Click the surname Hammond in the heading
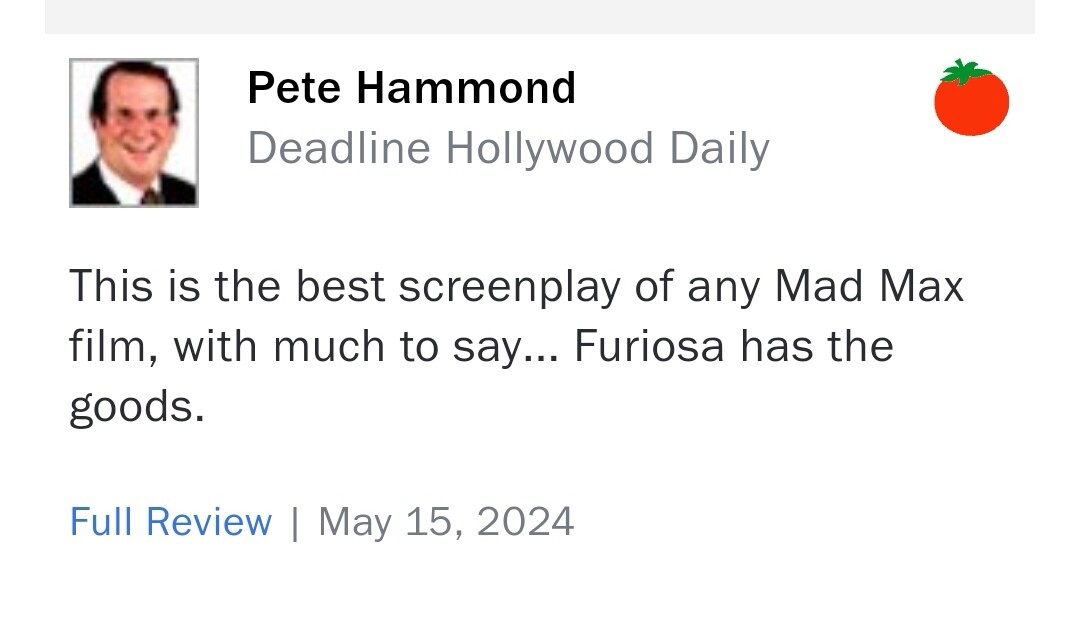1080x630 pixels. pyautogui.click(x=466, y=88)
